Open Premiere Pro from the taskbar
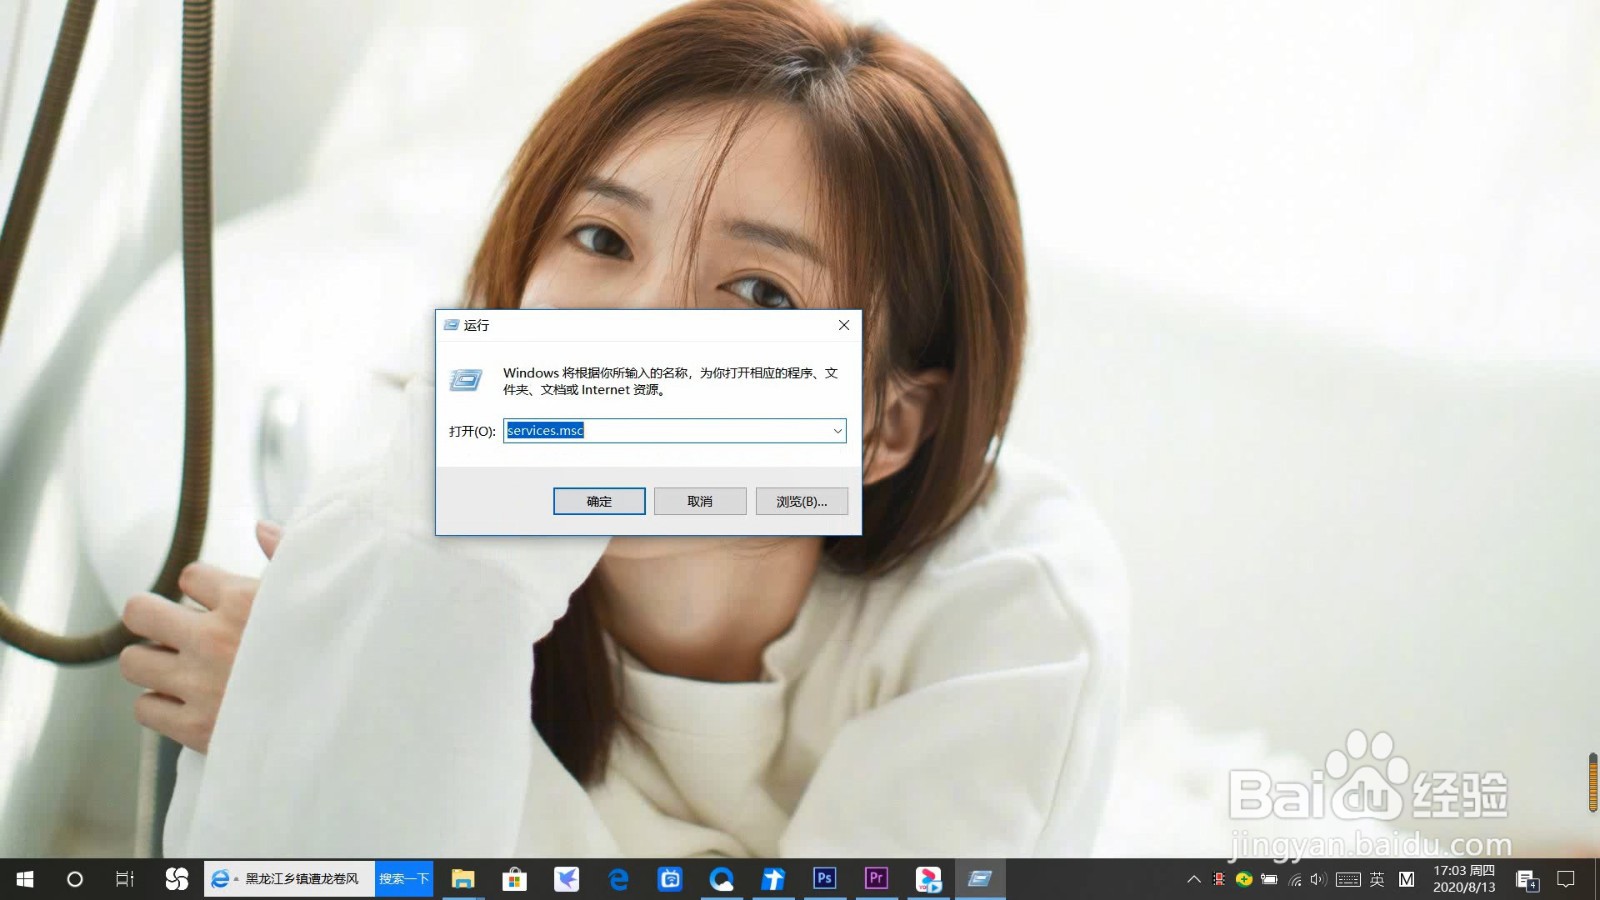 [x=875, y=879]
